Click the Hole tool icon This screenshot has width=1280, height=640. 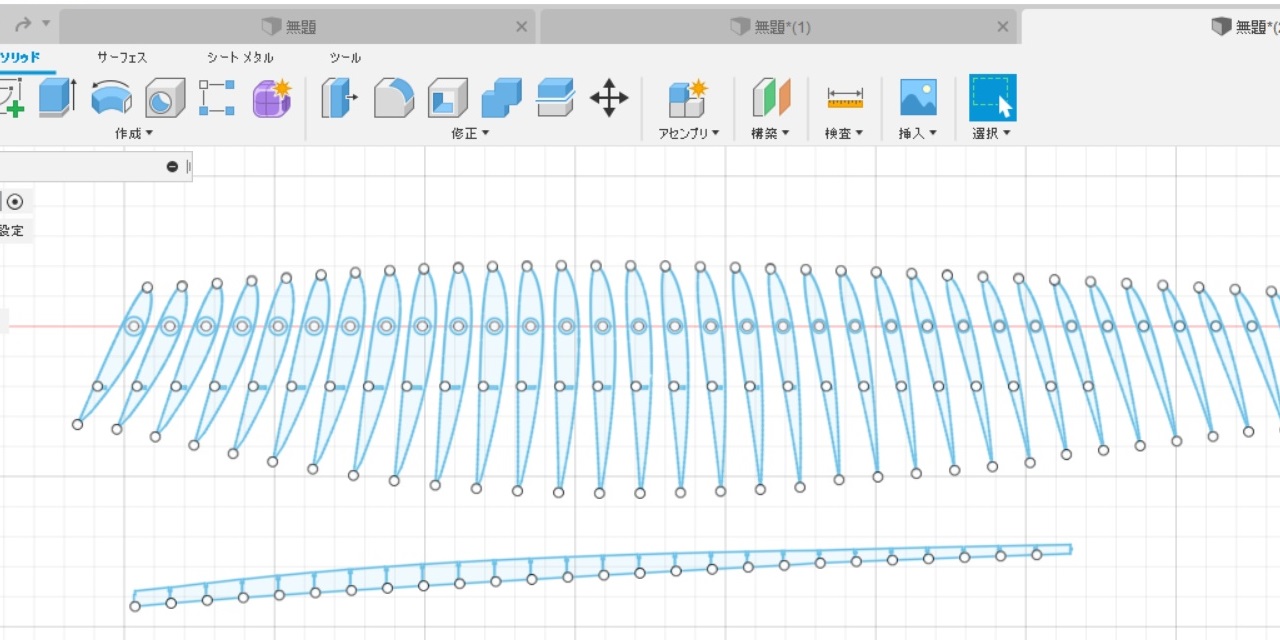pos(165,98)
